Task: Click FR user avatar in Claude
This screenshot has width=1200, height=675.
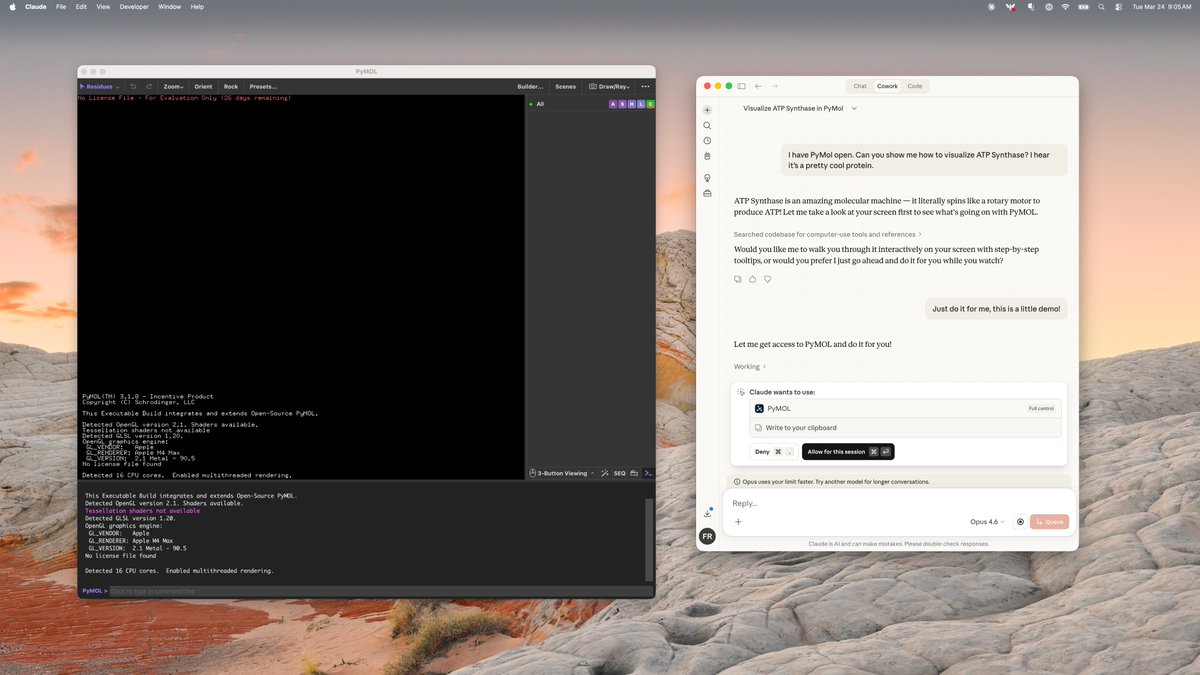Action: point(707,536)
